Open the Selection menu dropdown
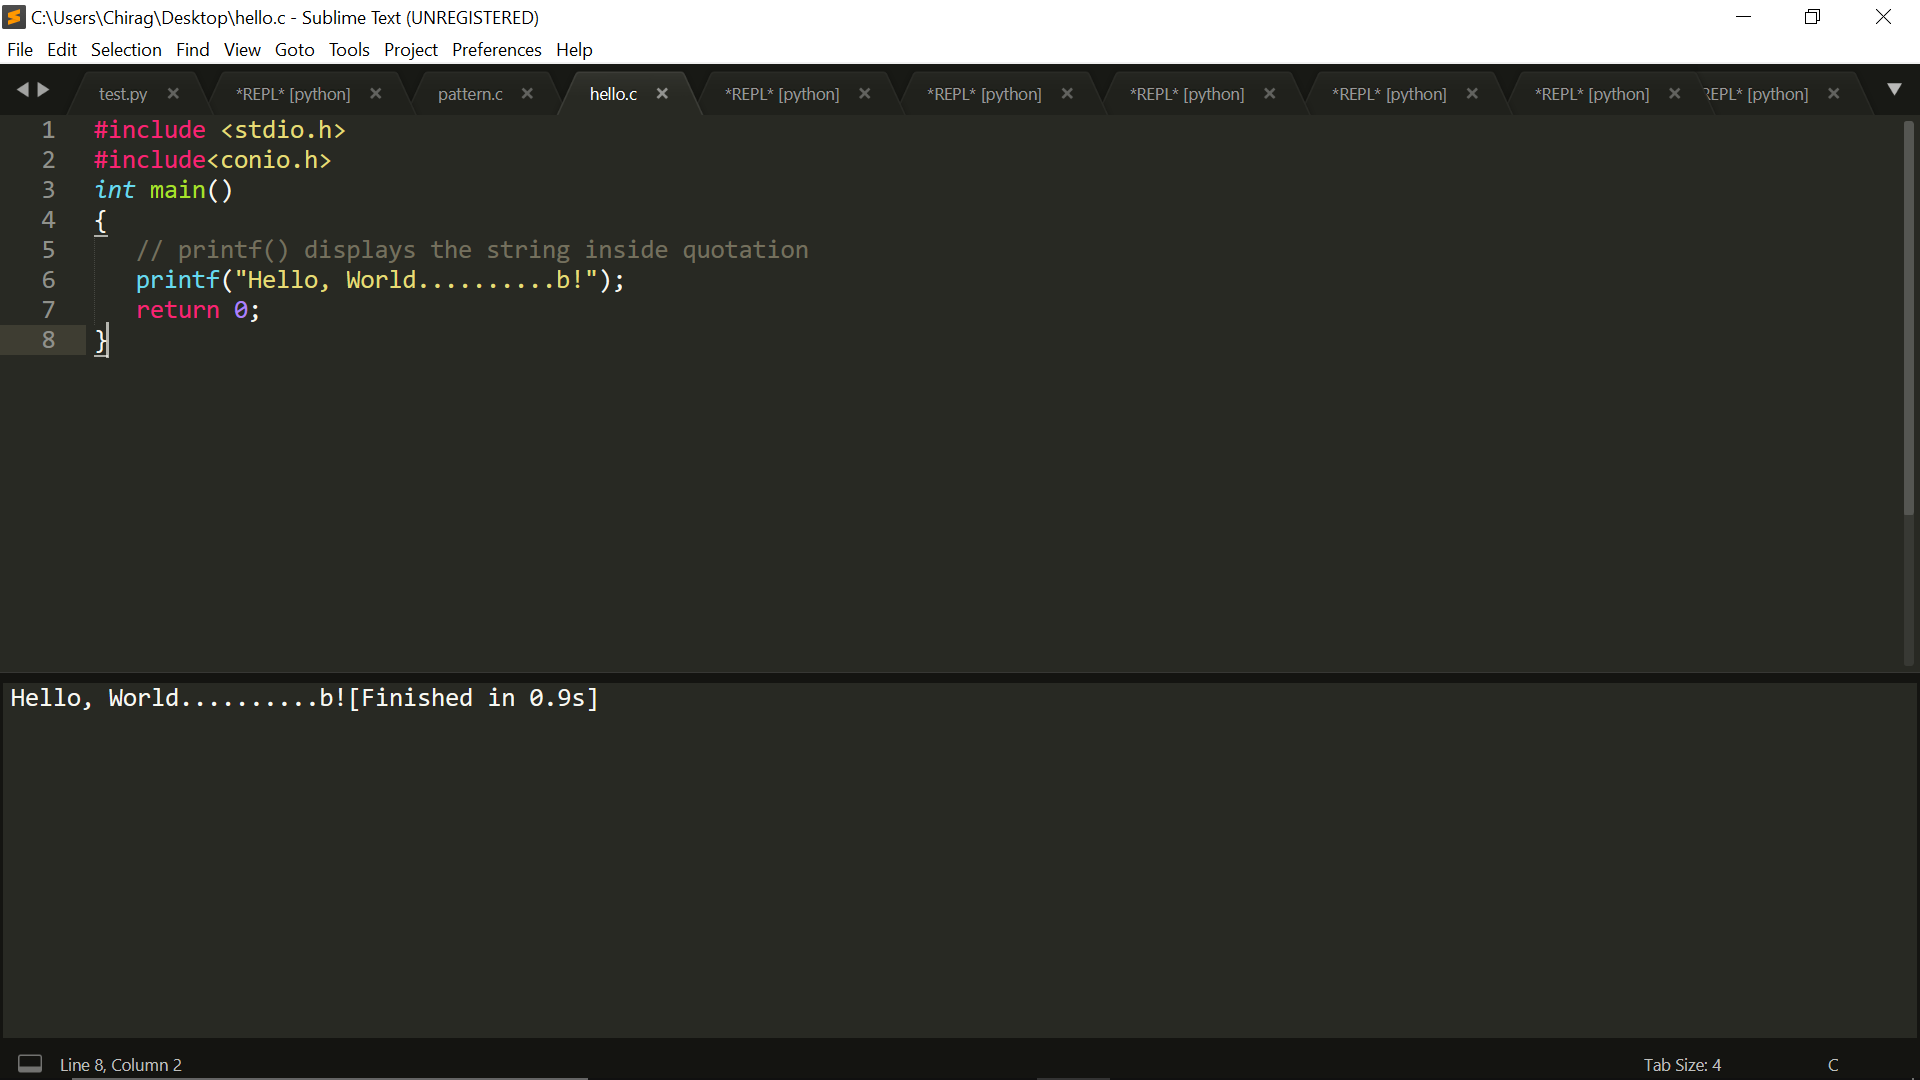 click(125, 49)
